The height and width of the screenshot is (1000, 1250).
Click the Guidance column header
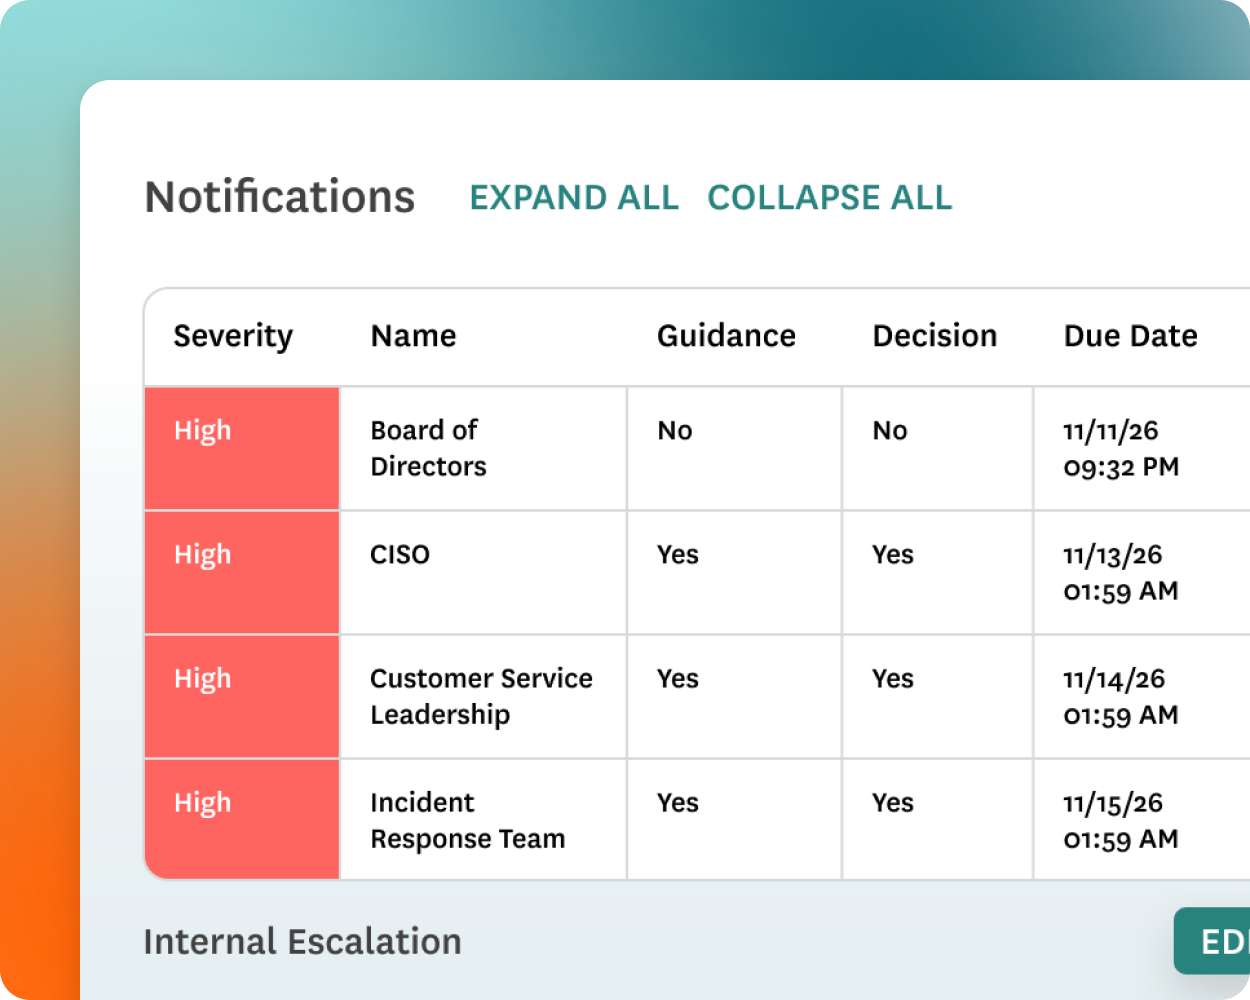(x=726, y=336)
